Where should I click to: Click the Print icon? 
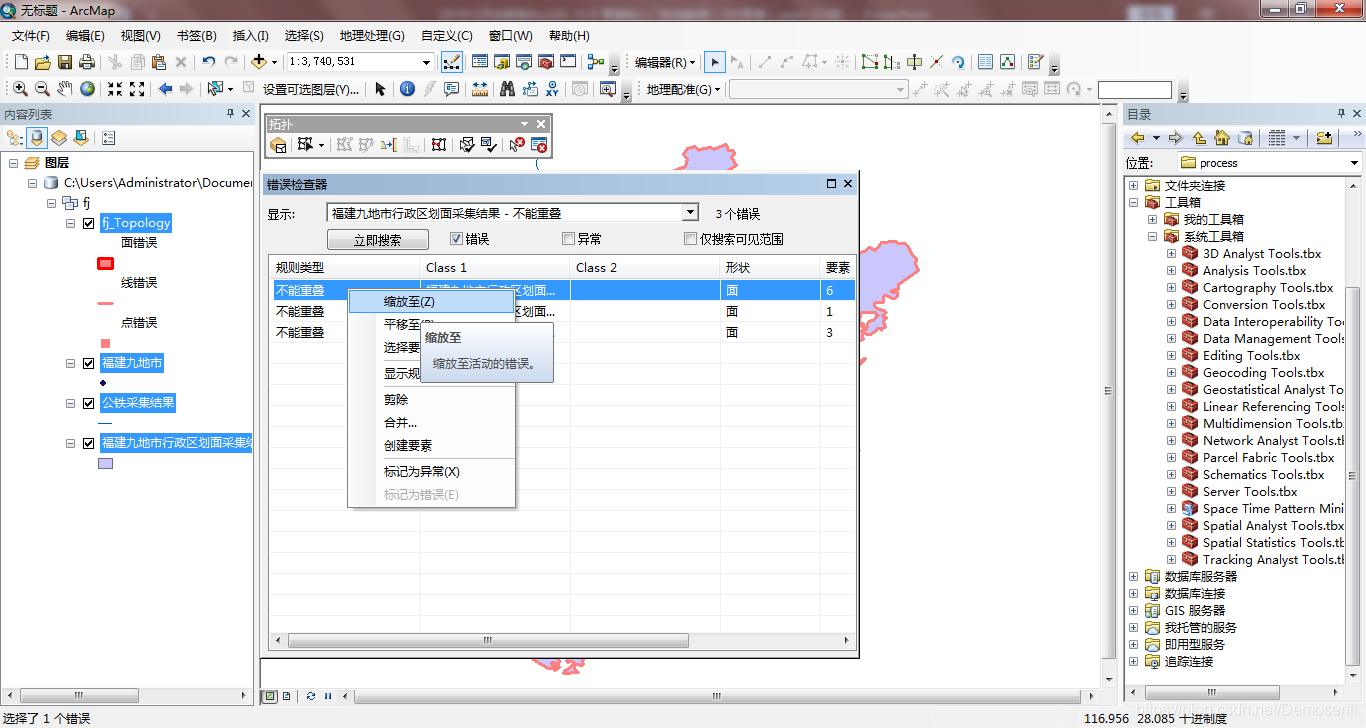[87, 62]
